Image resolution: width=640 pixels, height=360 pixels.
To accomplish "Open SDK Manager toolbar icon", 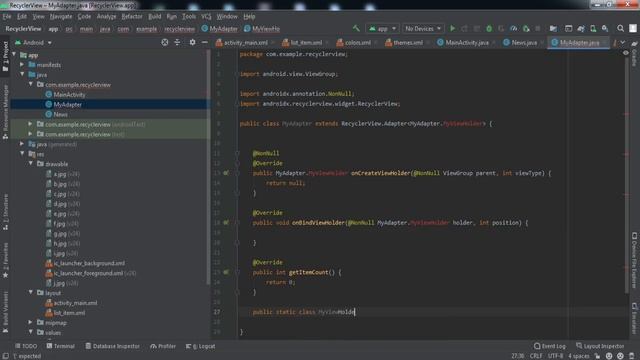I will (605, 29).
